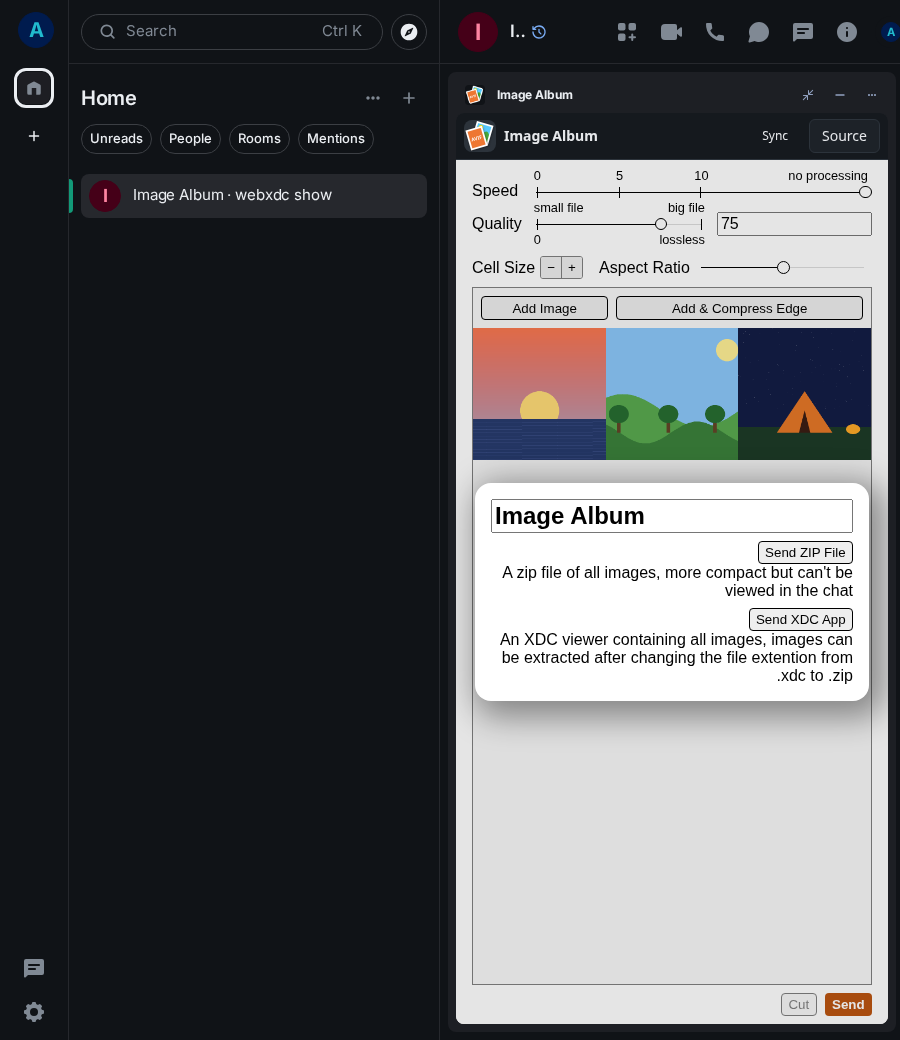Select the night tent thumbnail

804,394
